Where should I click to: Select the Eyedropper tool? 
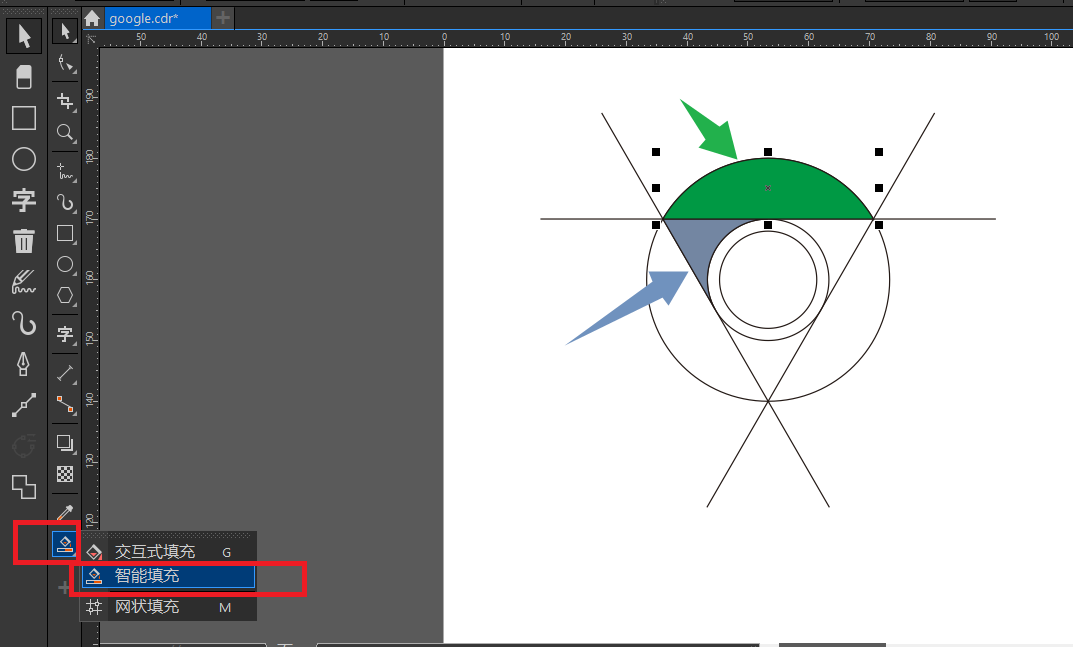(65, 513)
